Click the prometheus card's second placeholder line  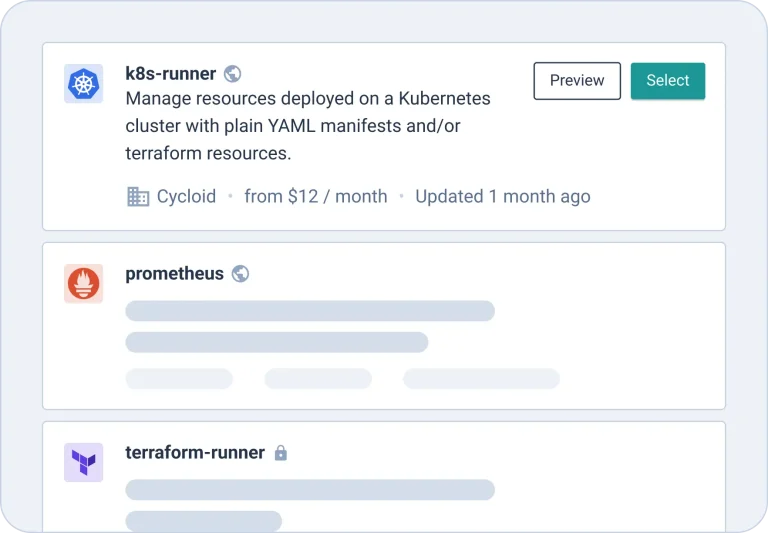(x=277, y=342)
